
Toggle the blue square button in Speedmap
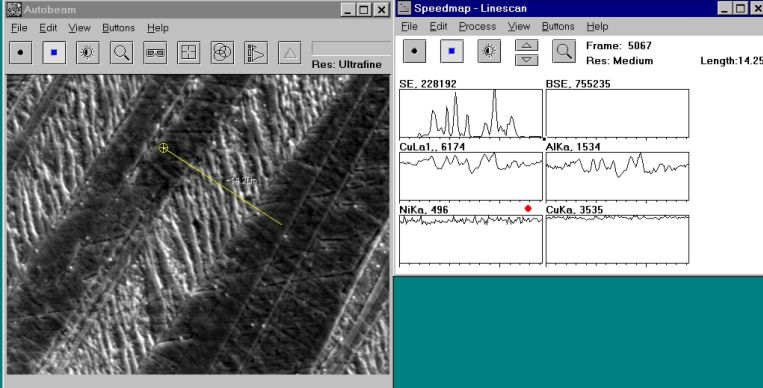tap(452, 51)
